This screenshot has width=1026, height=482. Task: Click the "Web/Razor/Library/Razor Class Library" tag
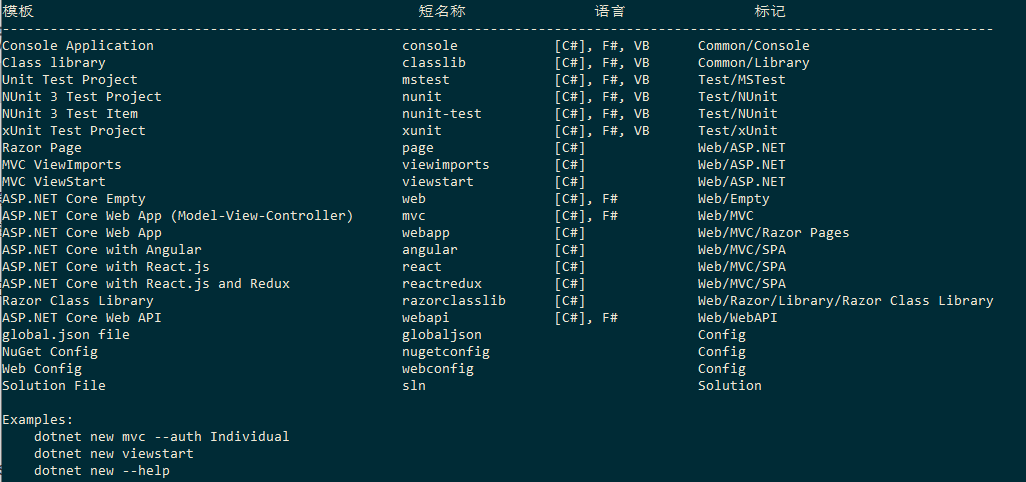coord(845,300)
